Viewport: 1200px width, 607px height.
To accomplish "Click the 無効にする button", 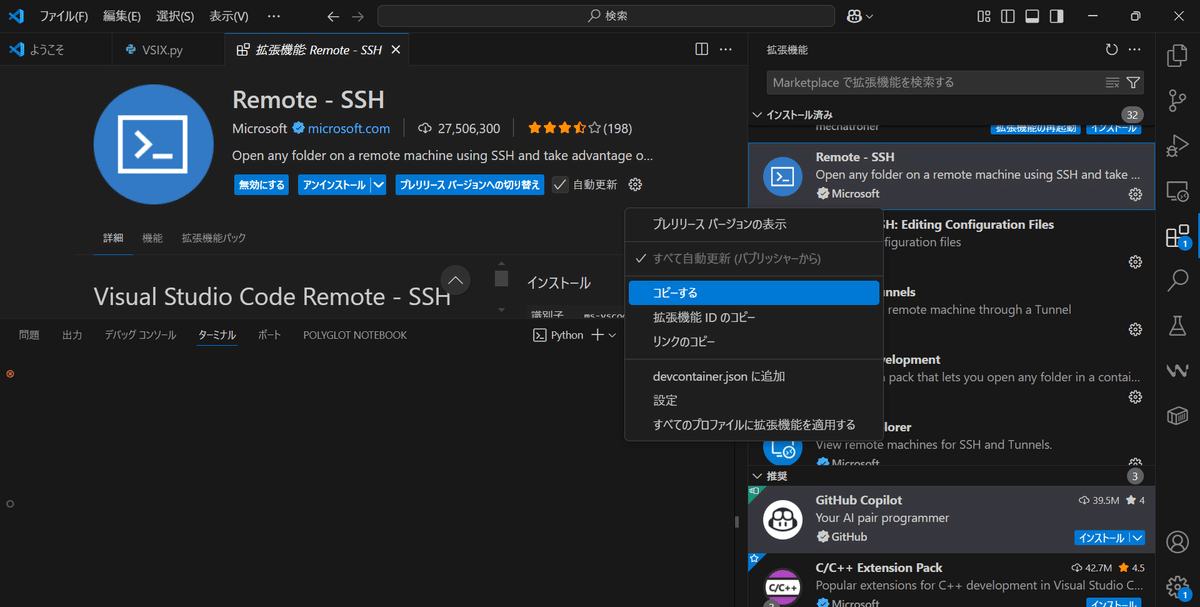I will point(260,184).
